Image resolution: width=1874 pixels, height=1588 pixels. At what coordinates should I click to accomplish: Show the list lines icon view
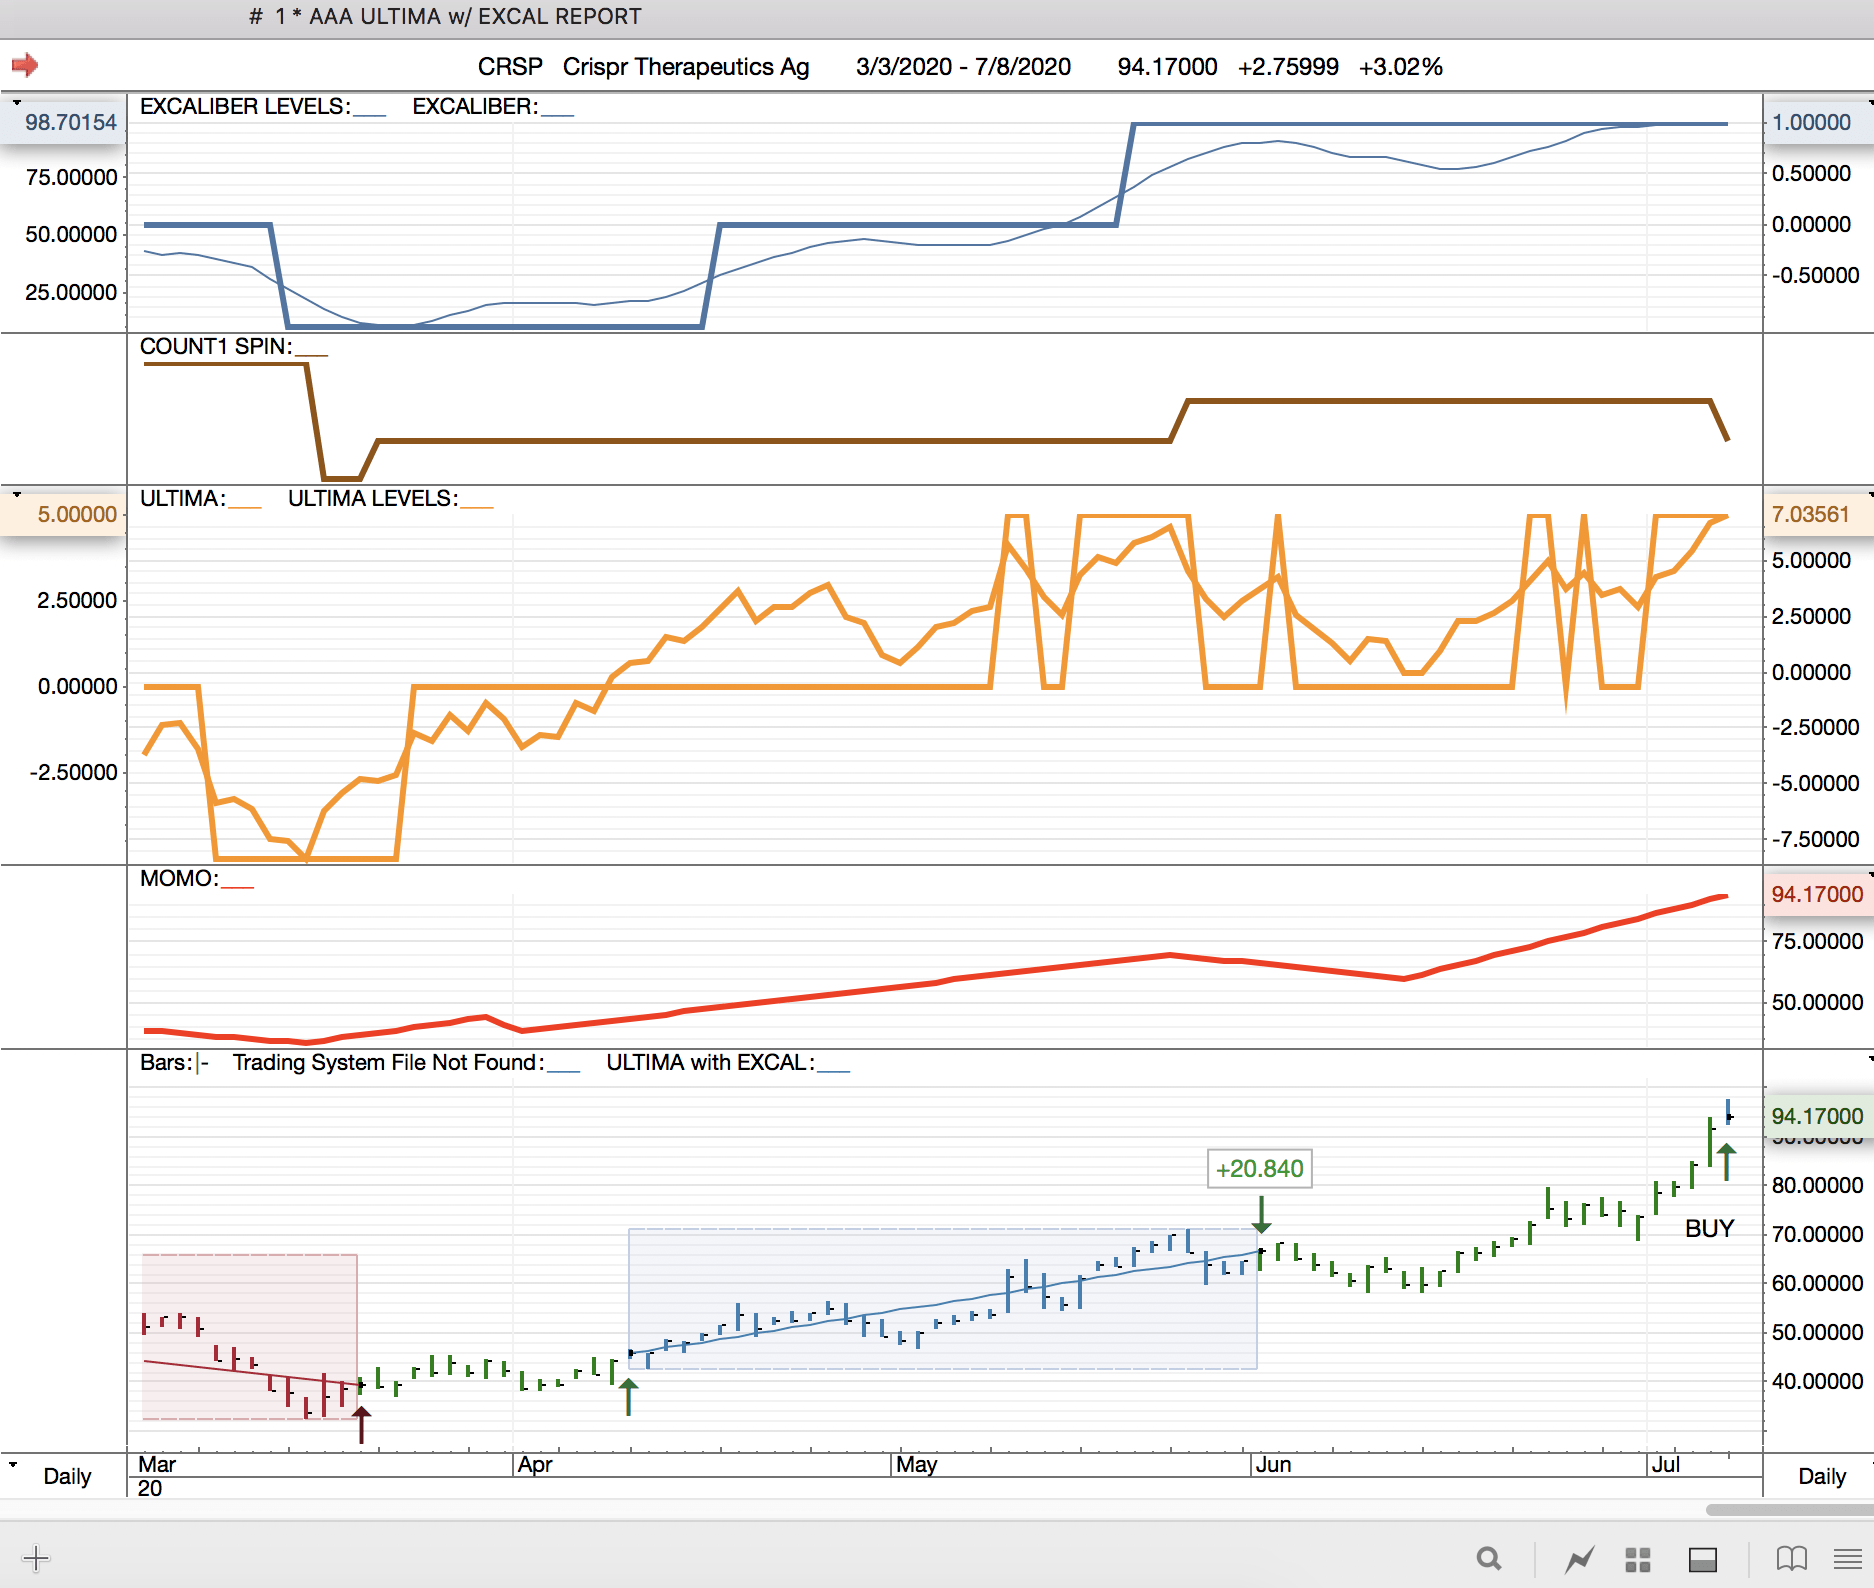1848,1559
